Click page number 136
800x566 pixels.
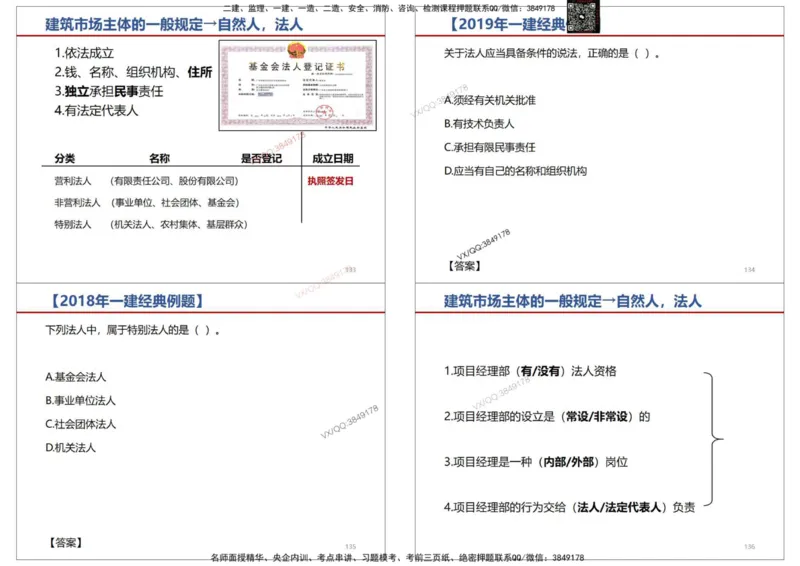point(749,547)
